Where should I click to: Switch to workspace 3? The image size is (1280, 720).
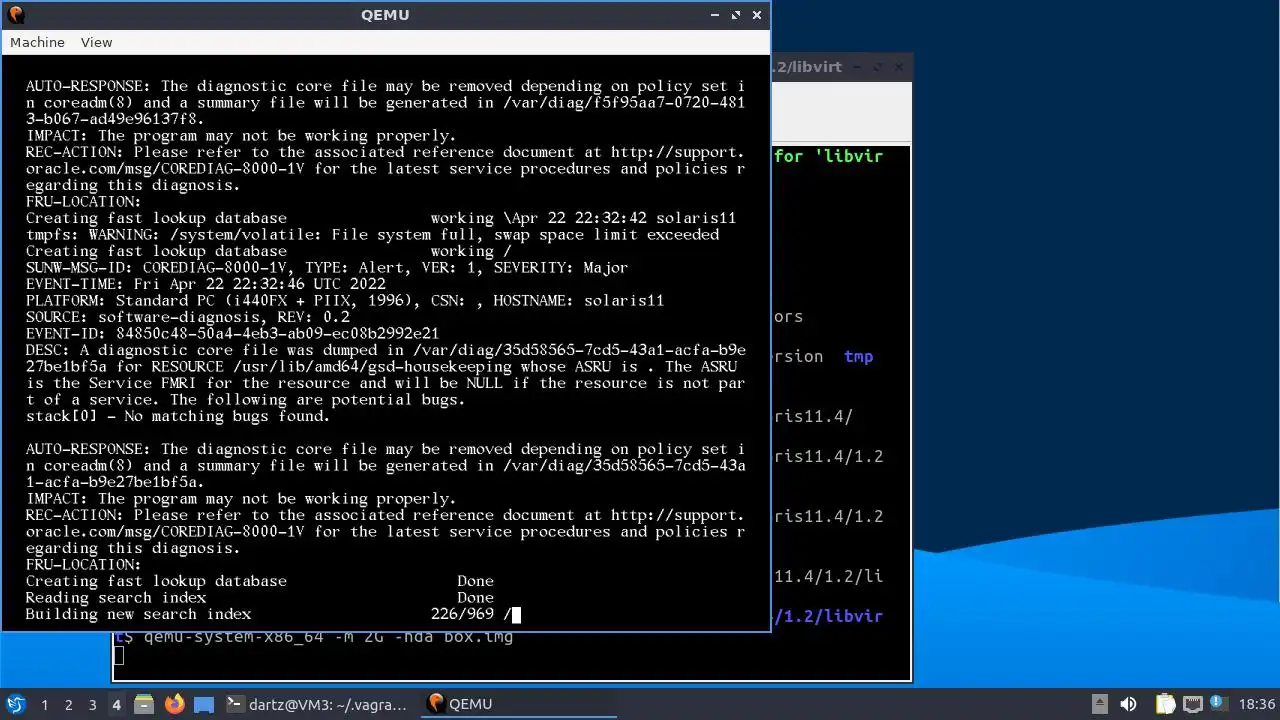click(92, 705)
